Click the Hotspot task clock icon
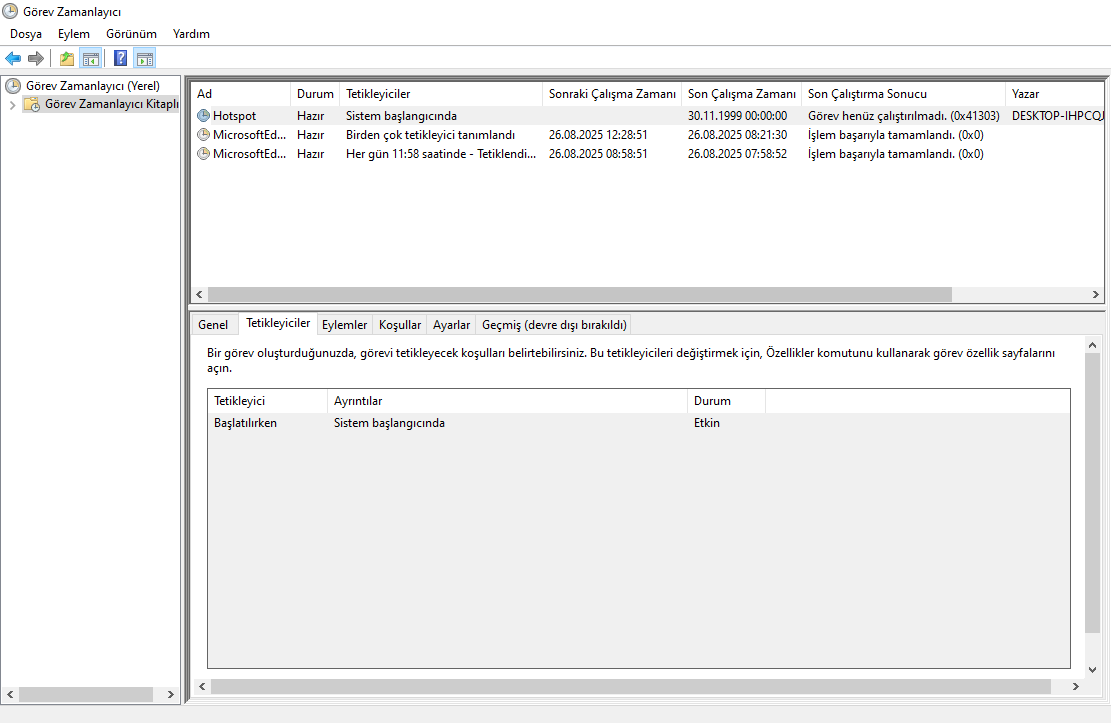This screenshot has width=1111, height=723. point(203,116)
